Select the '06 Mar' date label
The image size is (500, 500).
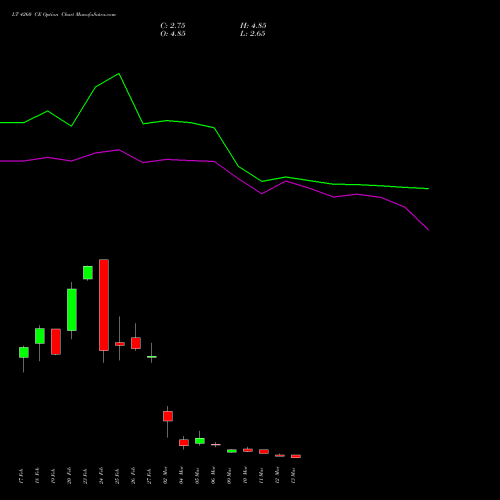[213, 476]
